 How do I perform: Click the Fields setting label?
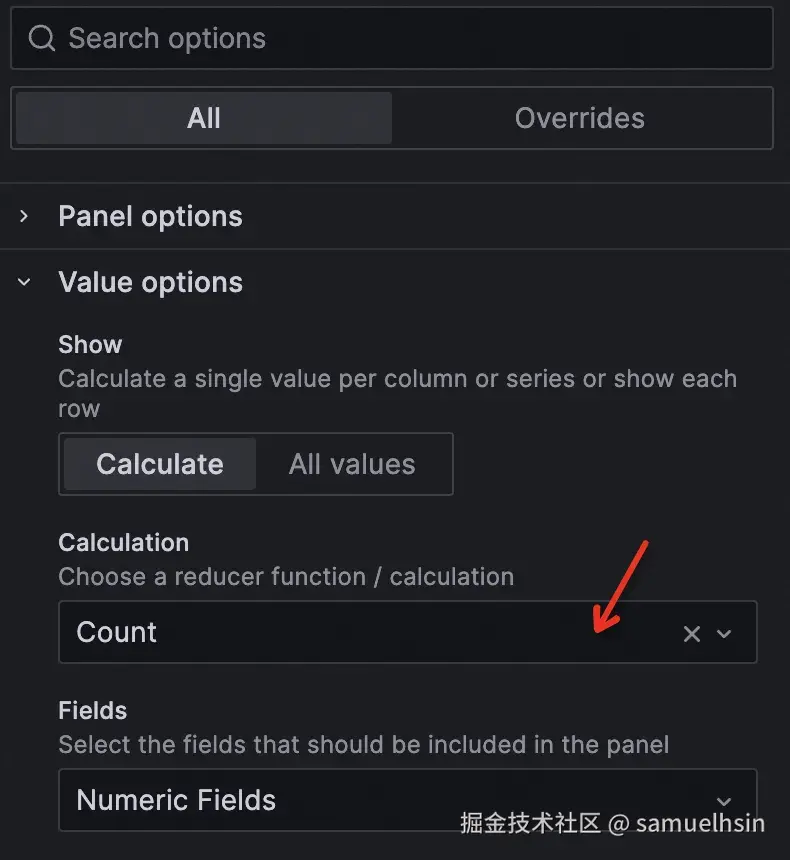click(92, 710)
